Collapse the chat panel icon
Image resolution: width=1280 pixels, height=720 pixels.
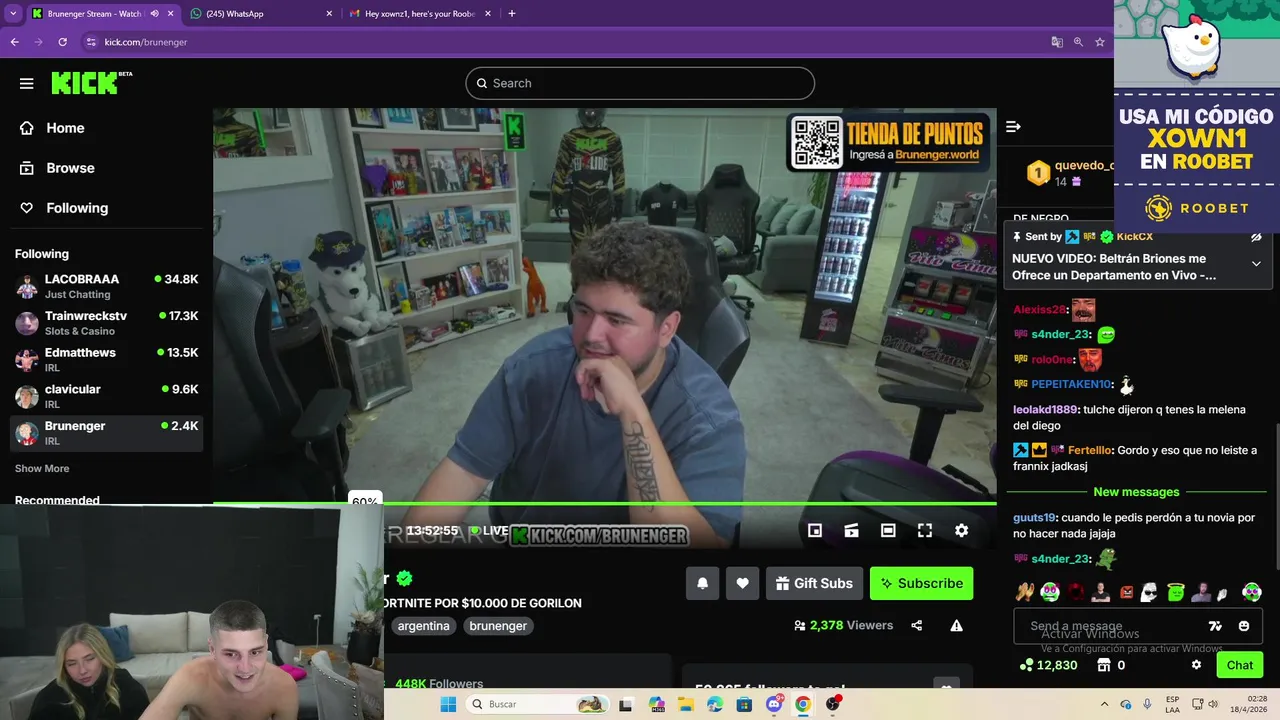1013,126
